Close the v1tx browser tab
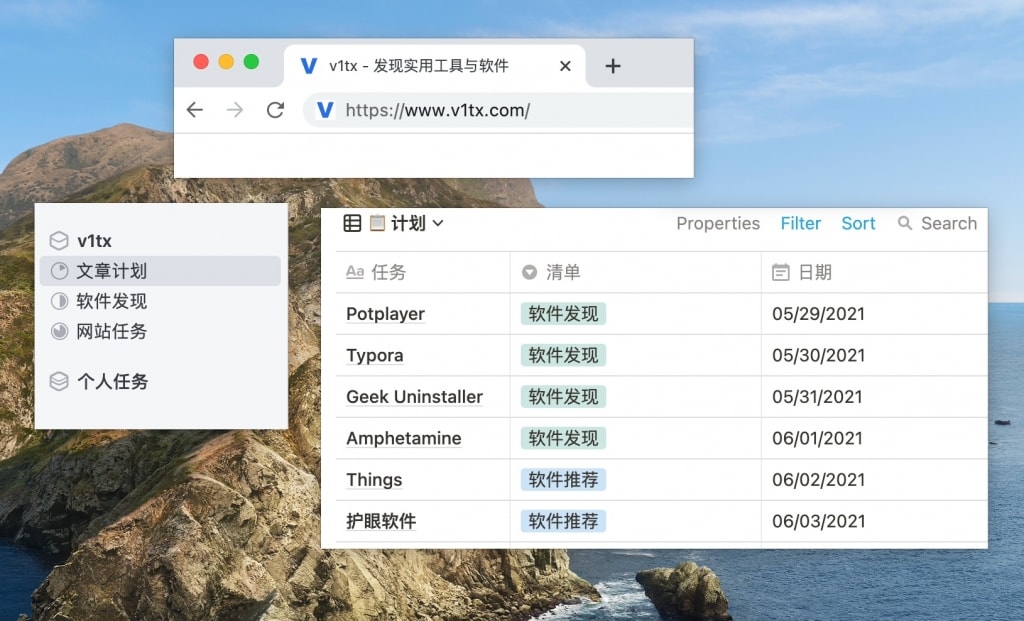 566,66
